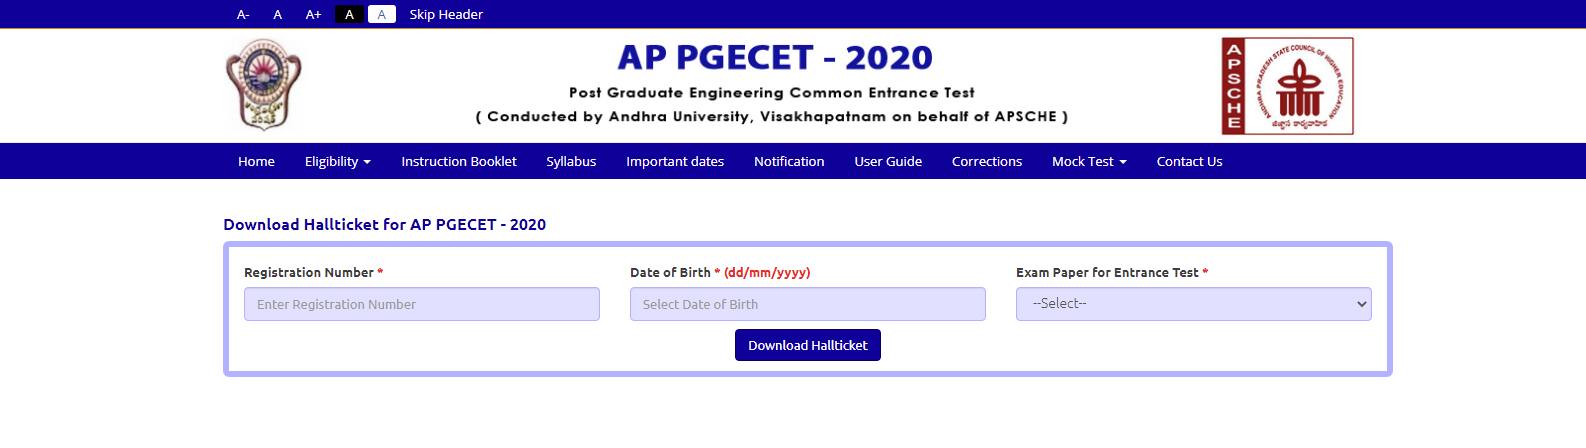The width and height of the screenshot is (1586, 448).
Task: Open Exam Paper for Entrance Test select box
Action: [1193, 304]
